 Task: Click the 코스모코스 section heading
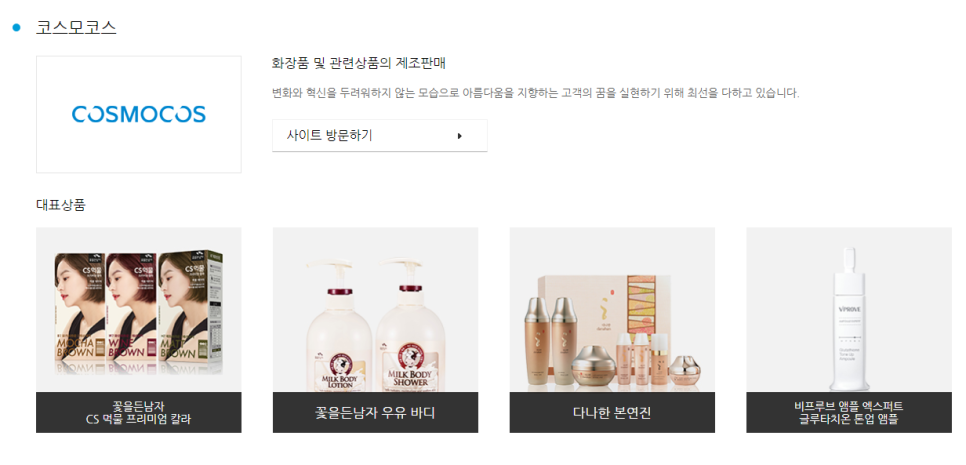pos(76,27)
